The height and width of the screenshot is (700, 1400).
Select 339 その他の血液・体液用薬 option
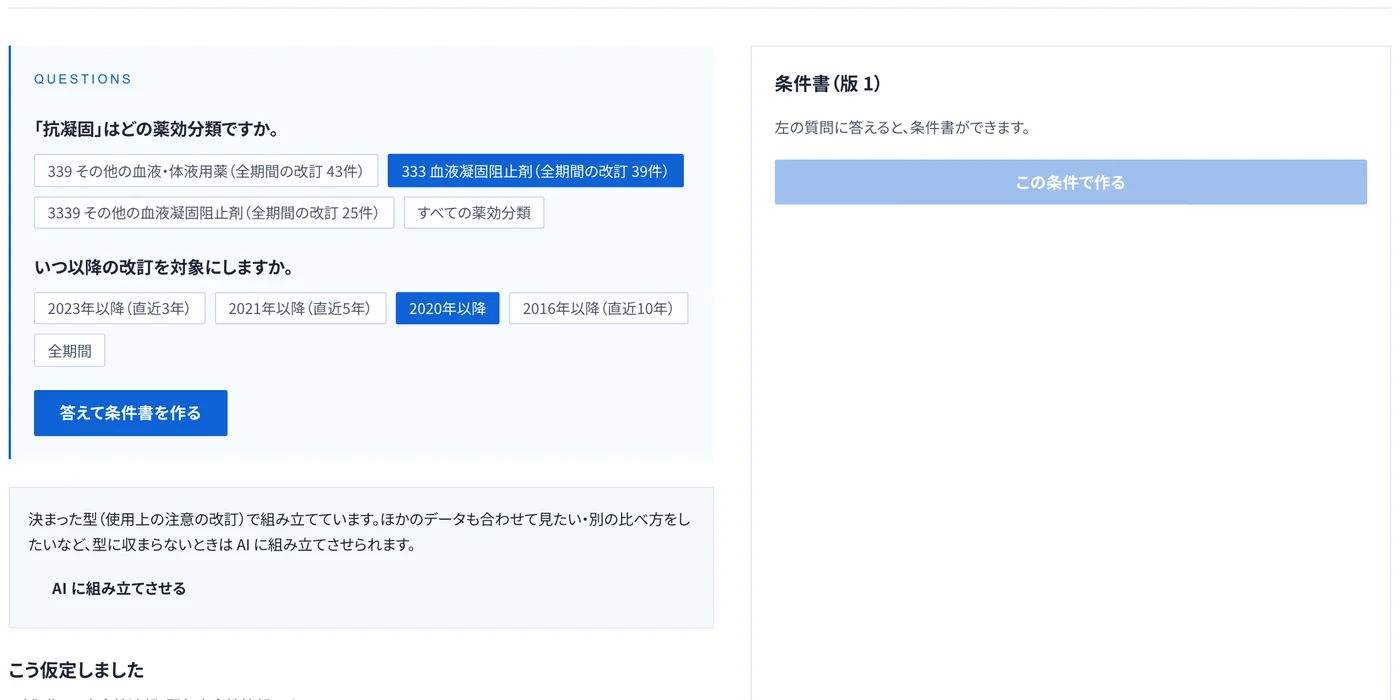point(206,171)
